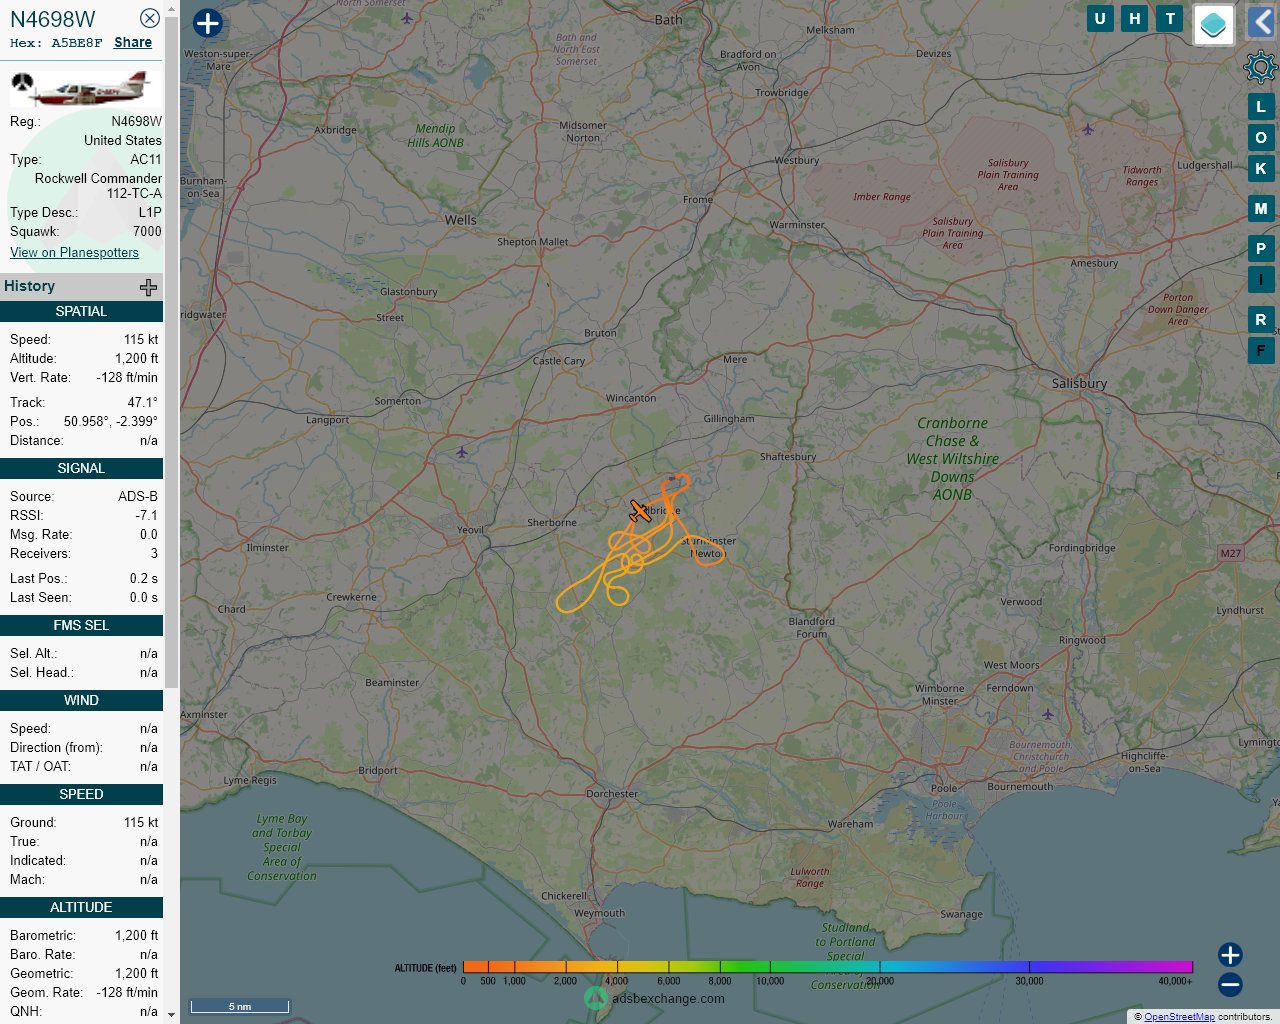This screenshot has width=1280, height=1024.
Task: Click the adsbexchange.com logo
Action: 655,998
